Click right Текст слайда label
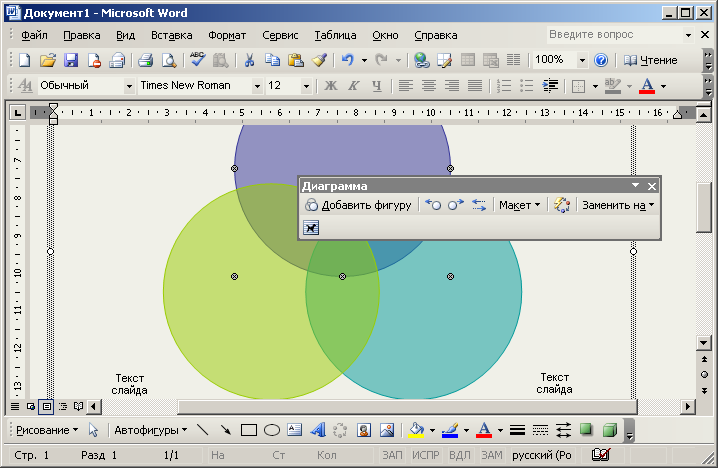The height and width of the screenshot is (468, 718). click(555, 383)
